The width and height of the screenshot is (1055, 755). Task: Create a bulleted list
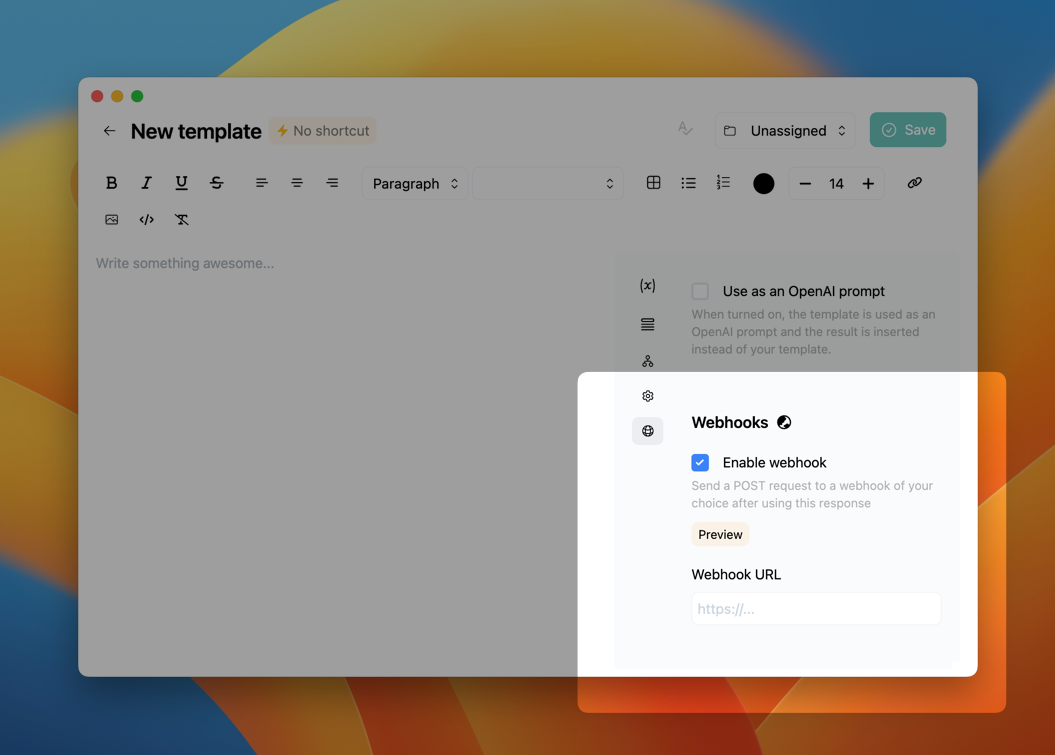point(688,183)
